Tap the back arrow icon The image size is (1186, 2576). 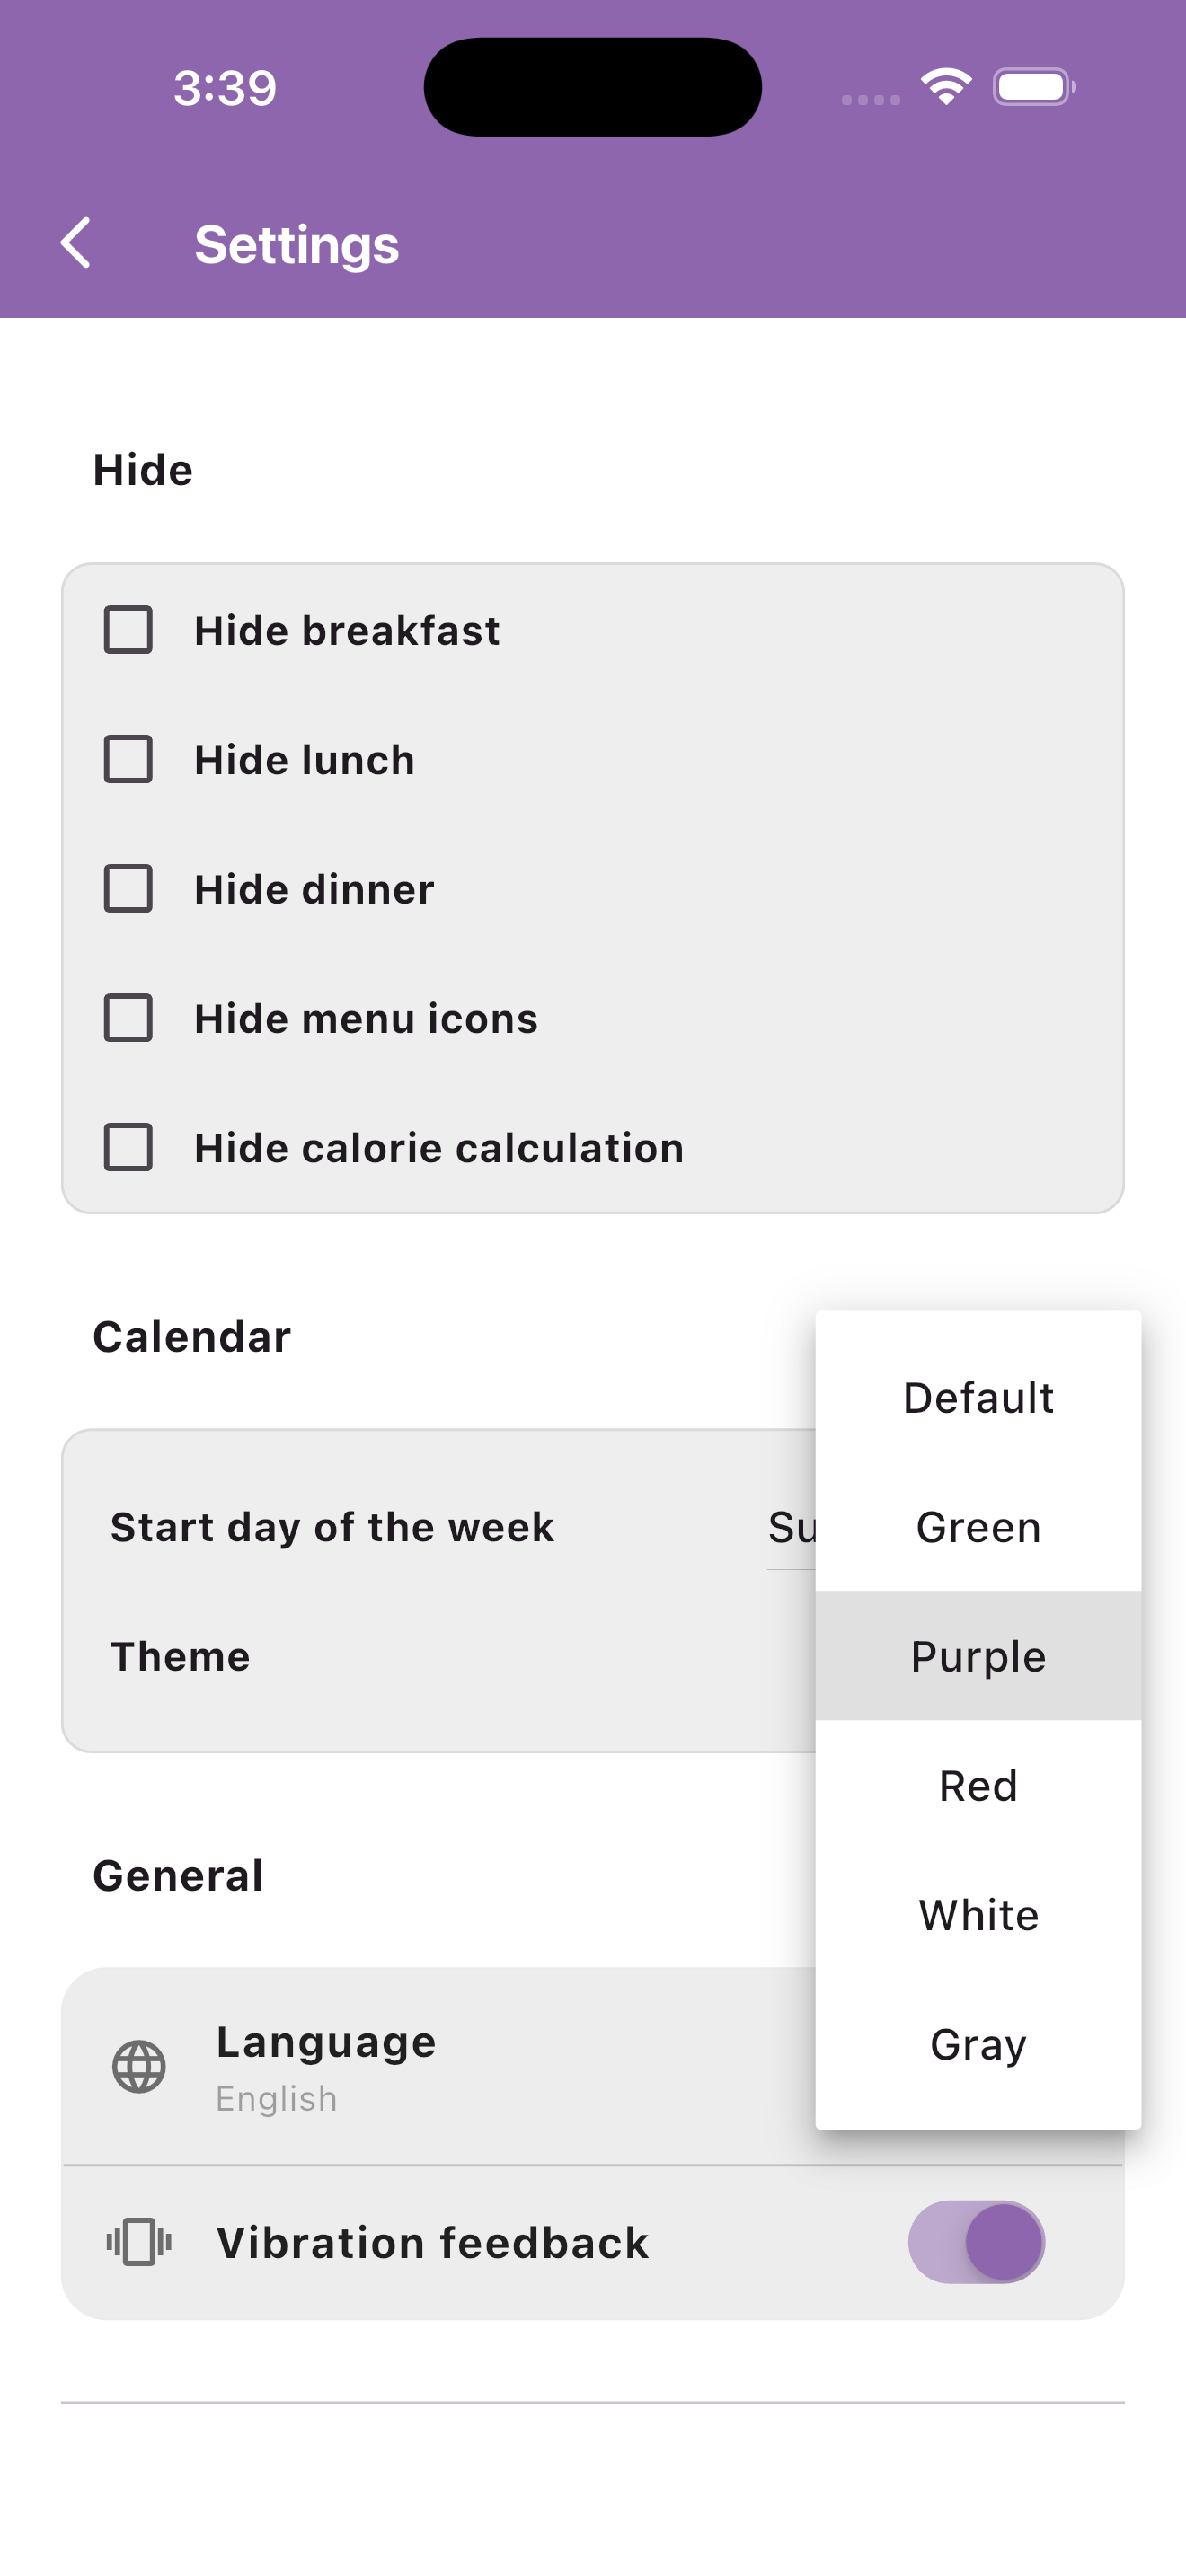pyautogui.click(x=76, y=243)
